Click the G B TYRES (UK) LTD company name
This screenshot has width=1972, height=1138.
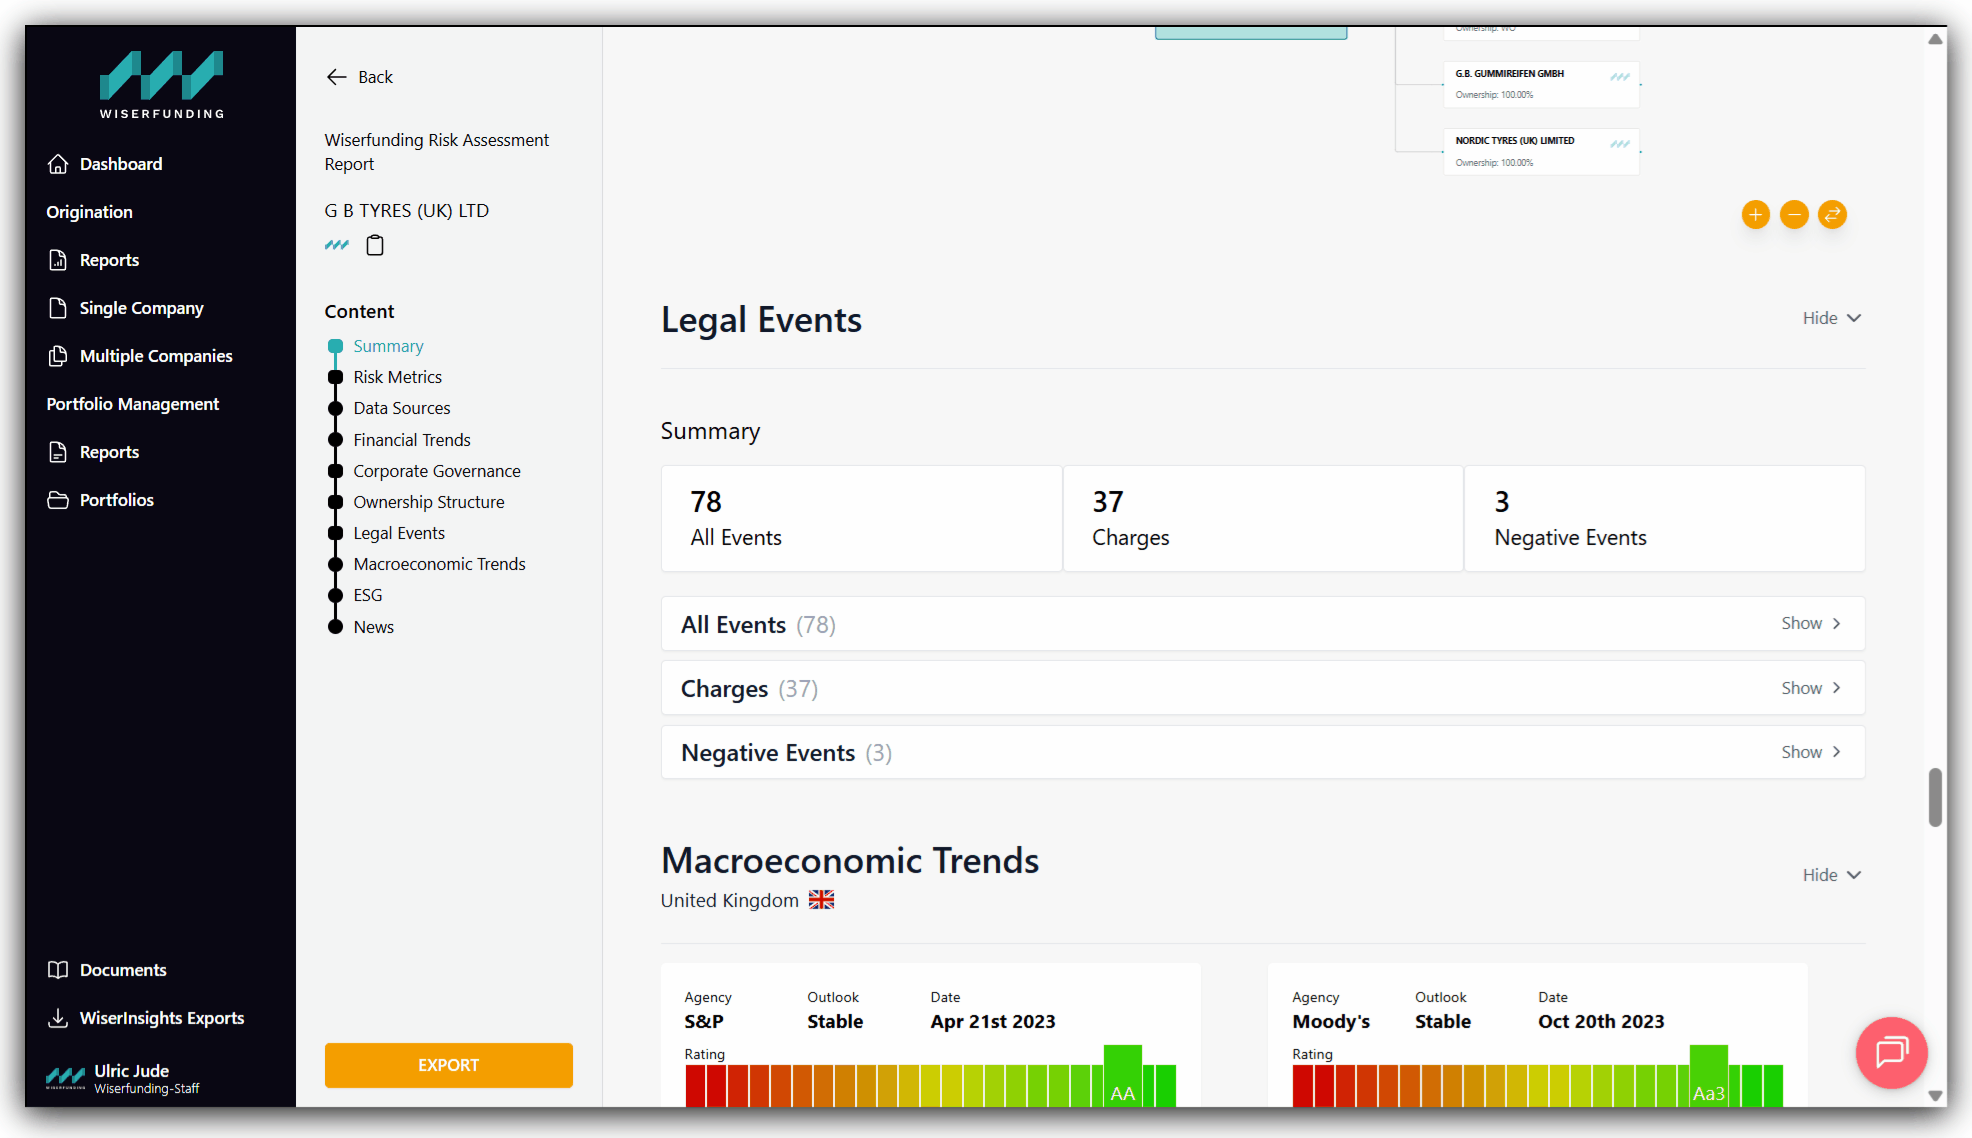click(x=406, y=211)
